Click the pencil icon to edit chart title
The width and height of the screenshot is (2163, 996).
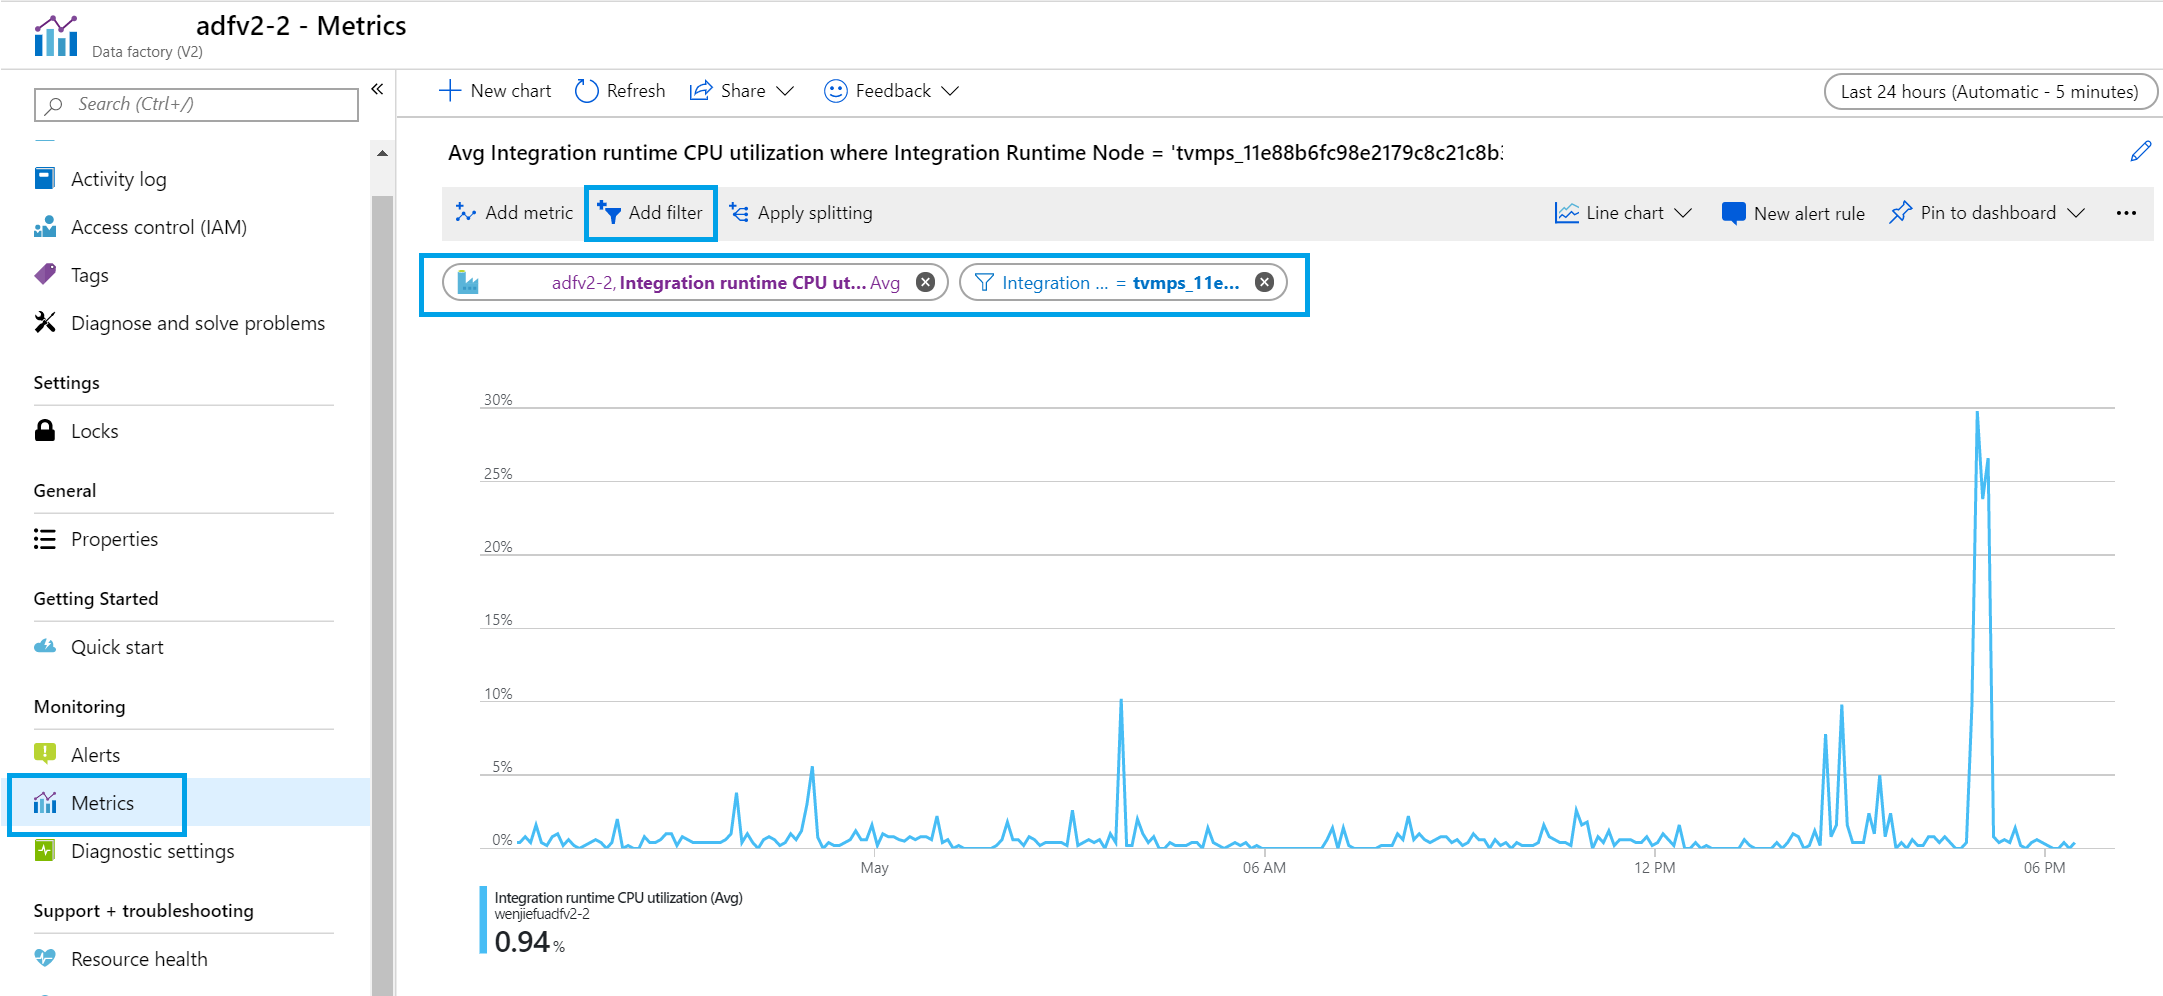tap(2141, 151)
